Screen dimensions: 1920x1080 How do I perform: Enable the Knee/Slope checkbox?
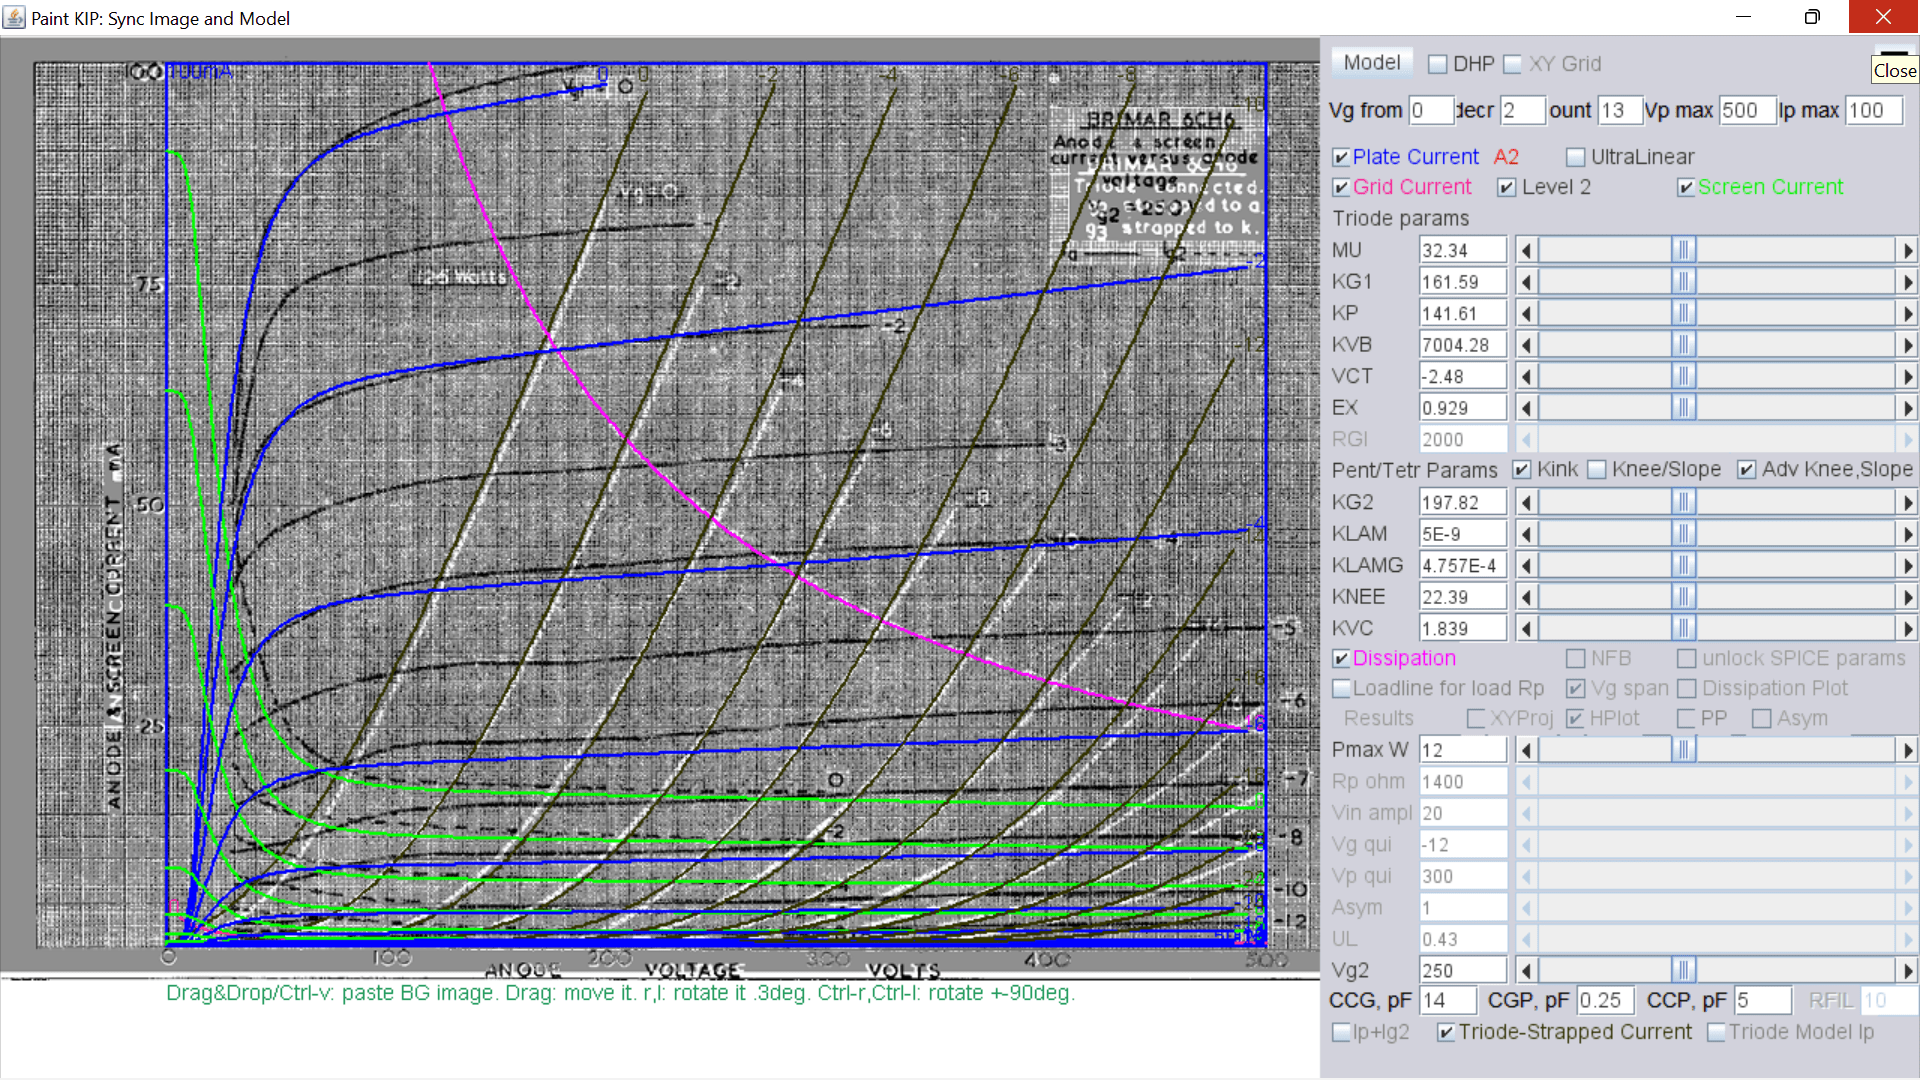tap(1597, 470)
